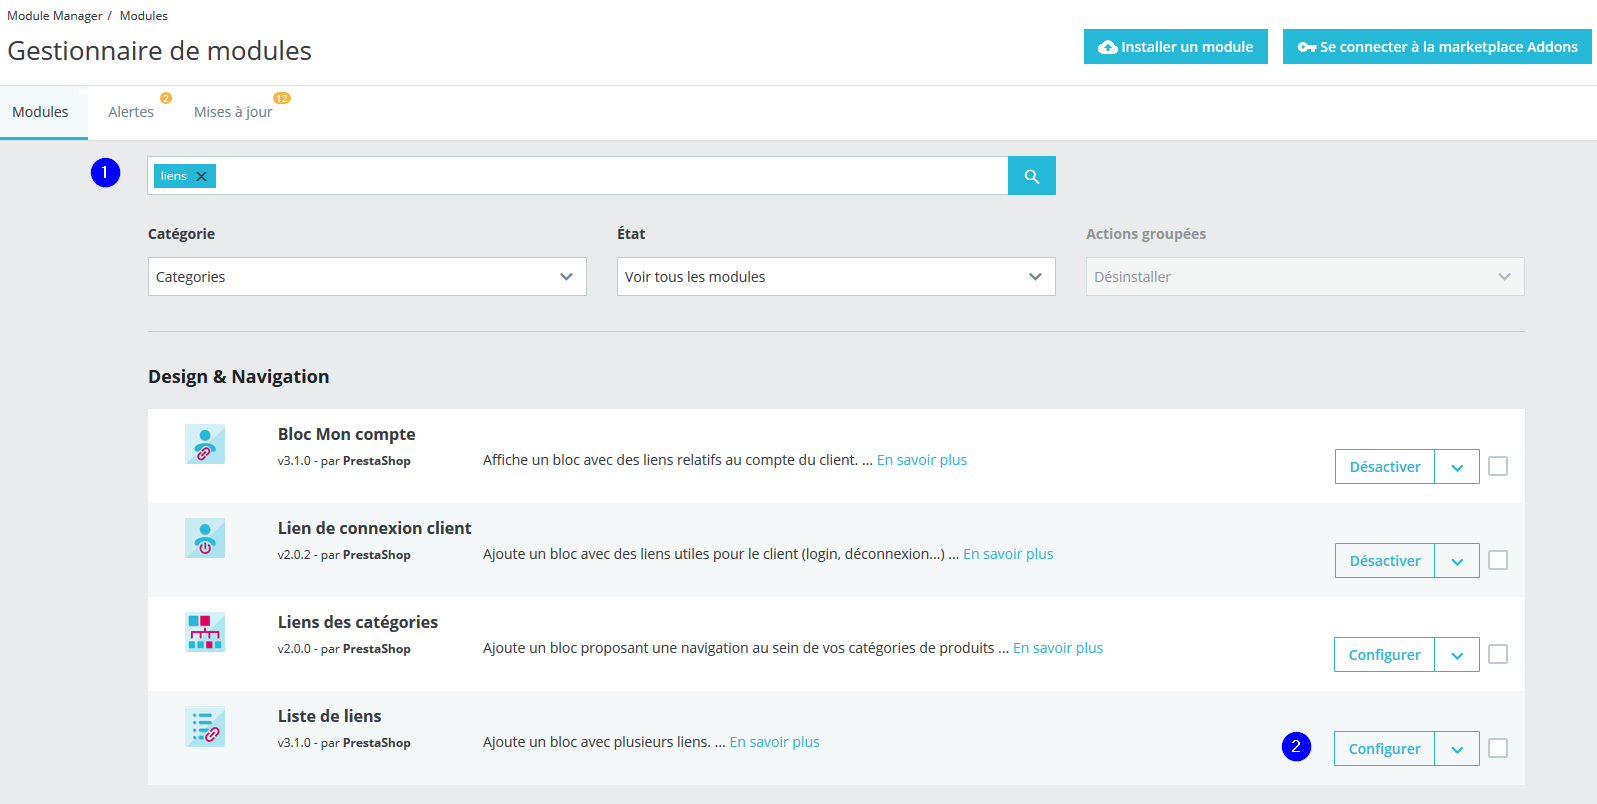Image resolution: width=1597 pixels, height=804 pixels.
Task: Expand actions arrow for Bloc Mon compte
Action: (1457, 467)
